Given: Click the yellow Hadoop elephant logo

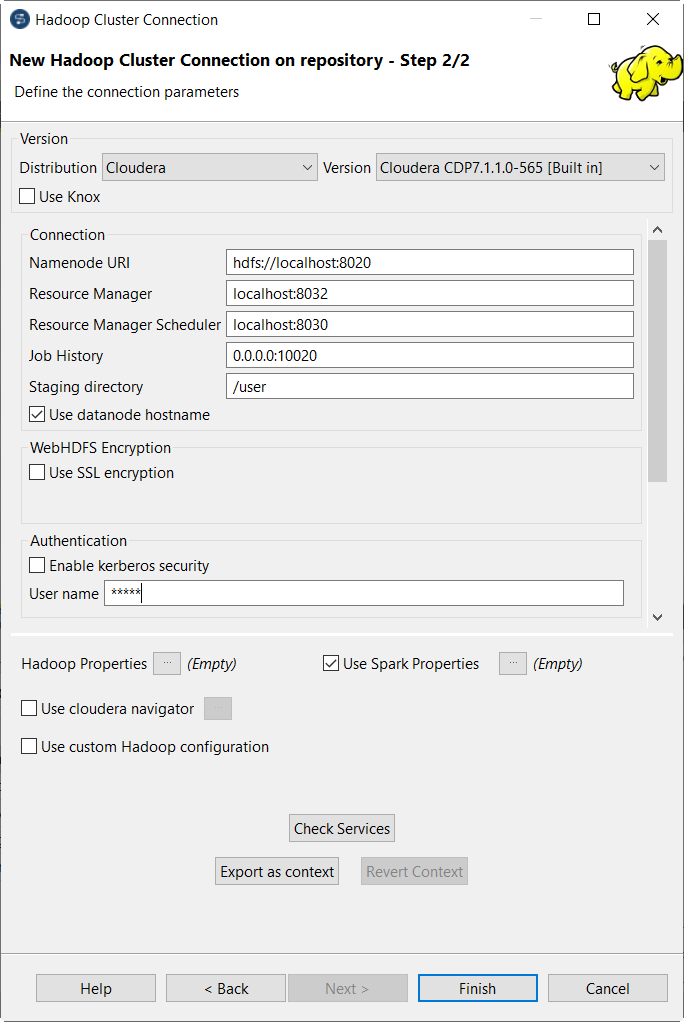Looking at the screenshot, I should click(x=645, y=72).
